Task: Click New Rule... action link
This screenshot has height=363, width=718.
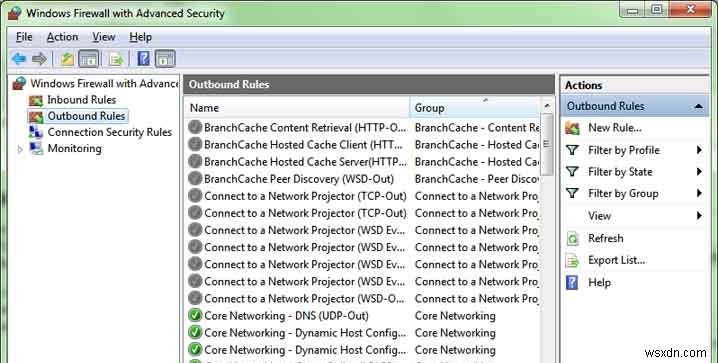Action: click(615, 128)
